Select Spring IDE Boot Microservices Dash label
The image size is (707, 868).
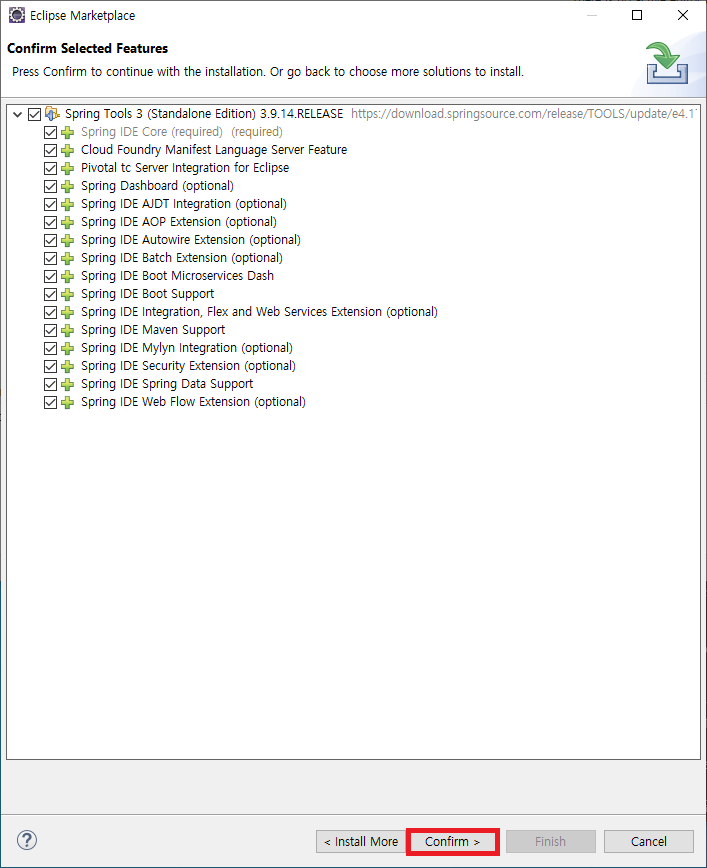pos(177,276)
